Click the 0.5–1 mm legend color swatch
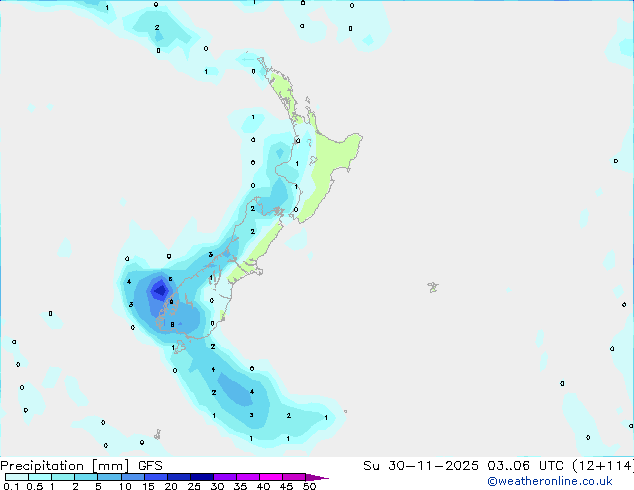The image size is (634, 490). coord(40,477)
